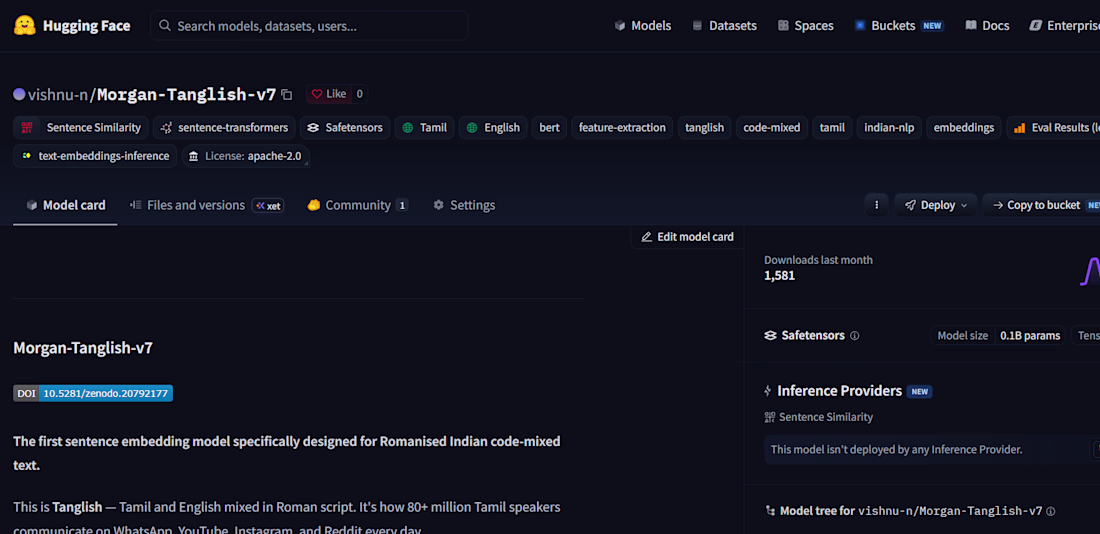
Task: Open Sentence Similarity task link in sidebar
Action: pos(819,417)
